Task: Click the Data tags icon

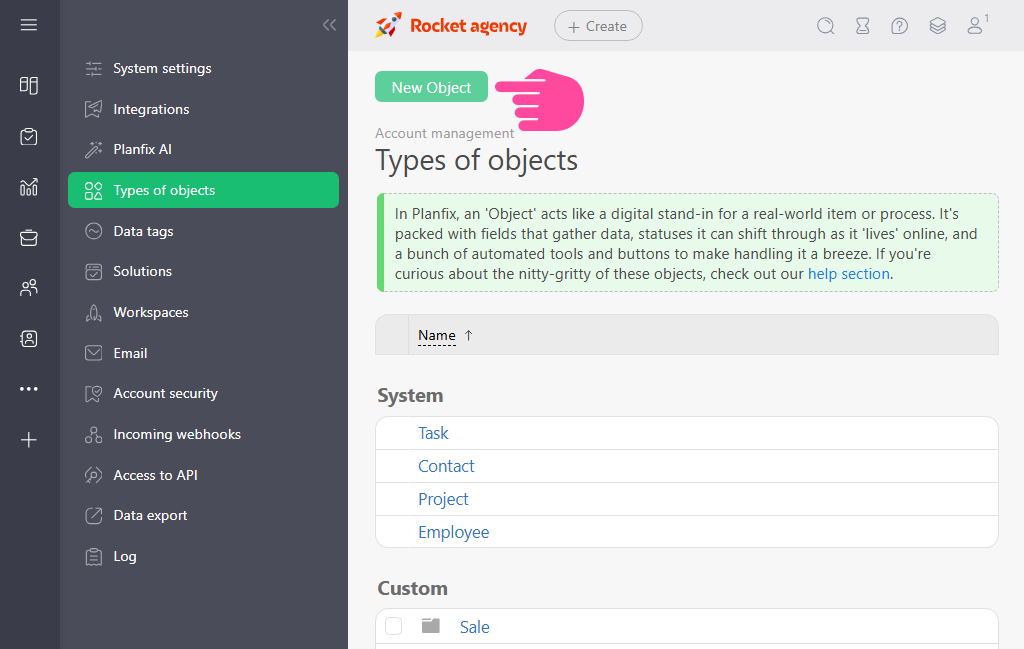Action: point(93,231)
